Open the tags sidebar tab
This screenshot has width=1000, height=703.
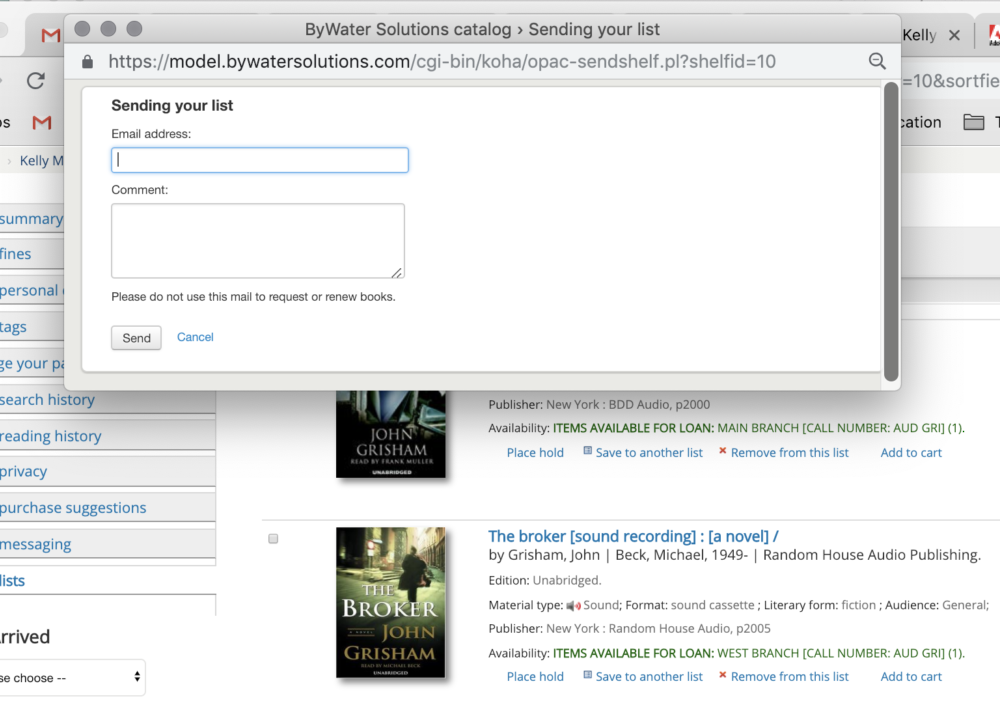32,327
